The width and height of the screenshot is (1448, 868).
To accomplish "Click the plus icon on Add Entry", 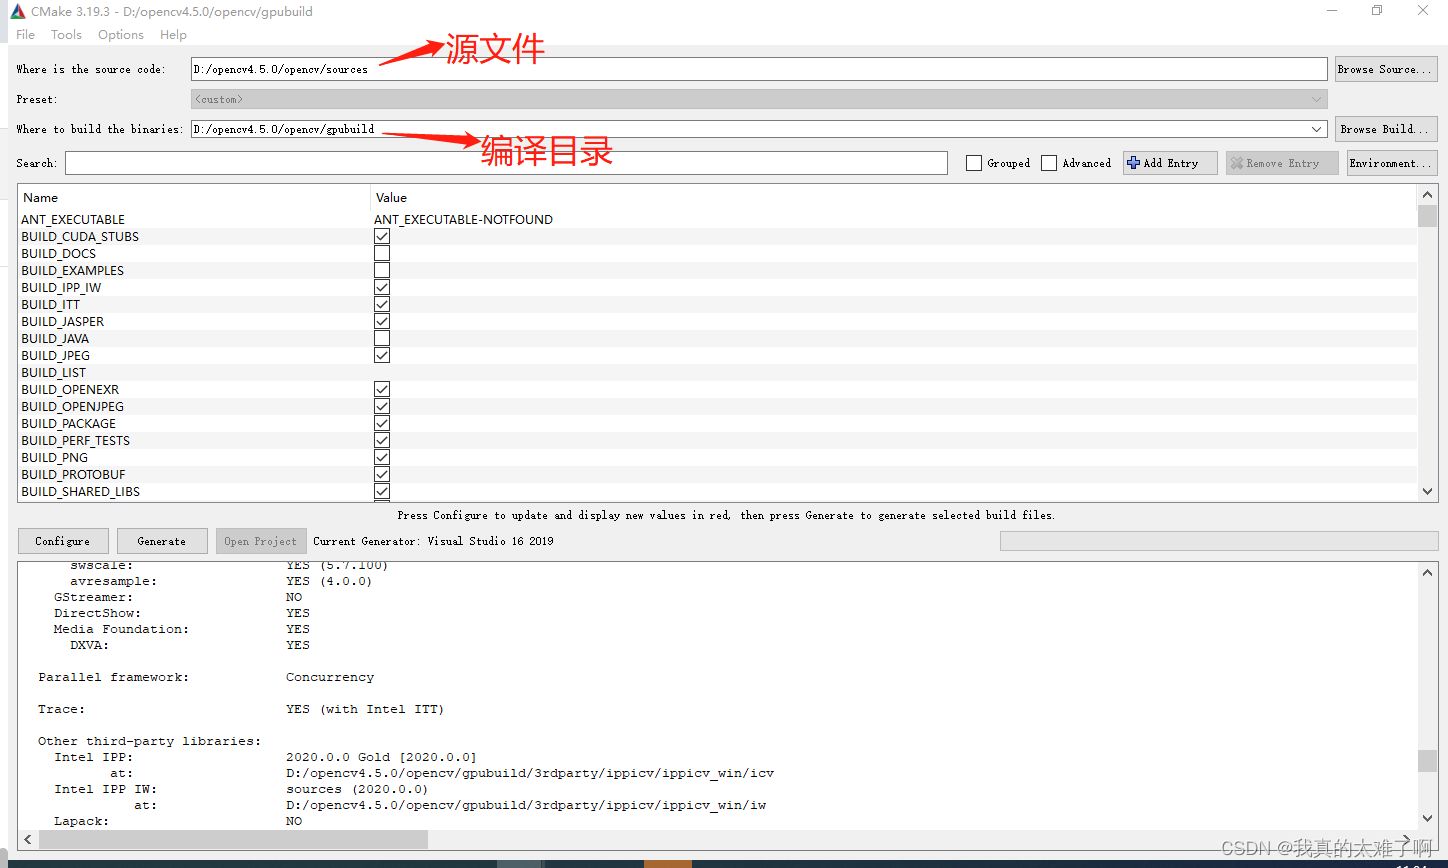I will [1133, 163].
